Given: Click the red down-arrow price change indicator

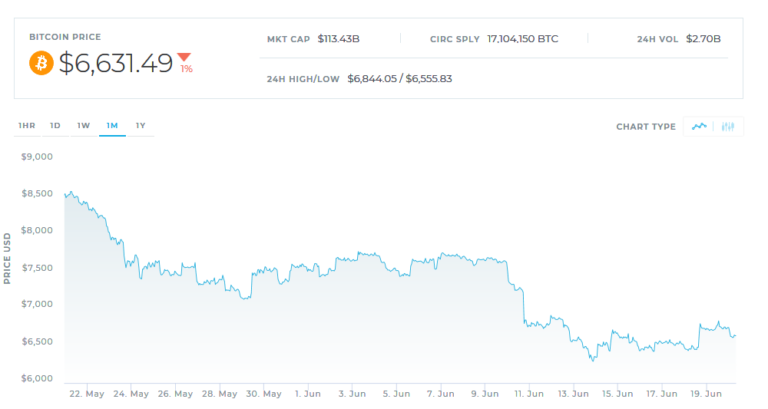Looking at the screenshot, I should pyautogui.click(x=185, y=57).
